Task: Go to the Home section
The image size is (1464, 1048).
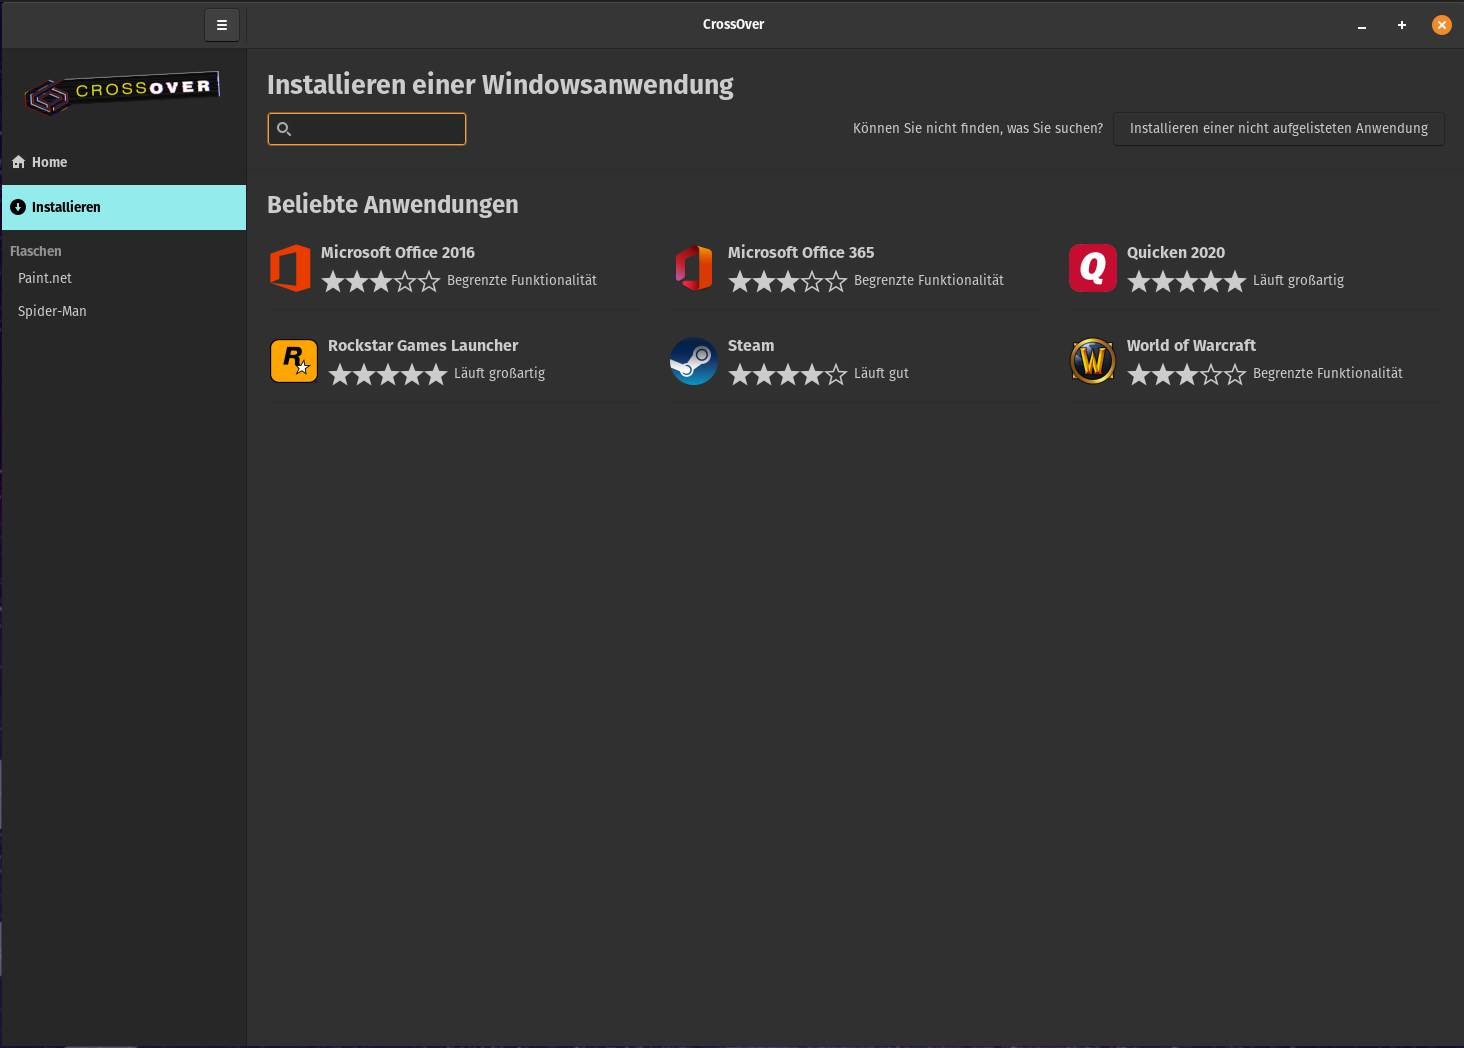Action: (124, 162)
